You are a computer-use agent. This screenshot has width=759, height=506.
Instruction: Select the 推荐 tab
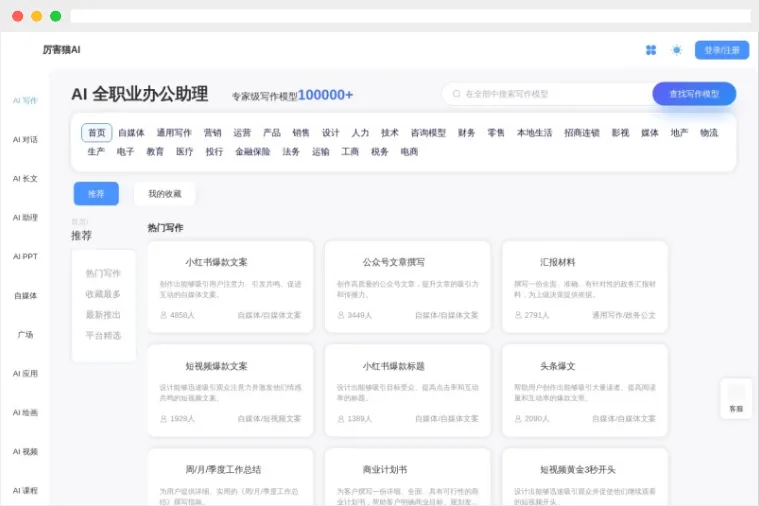(x=96, y=194)
